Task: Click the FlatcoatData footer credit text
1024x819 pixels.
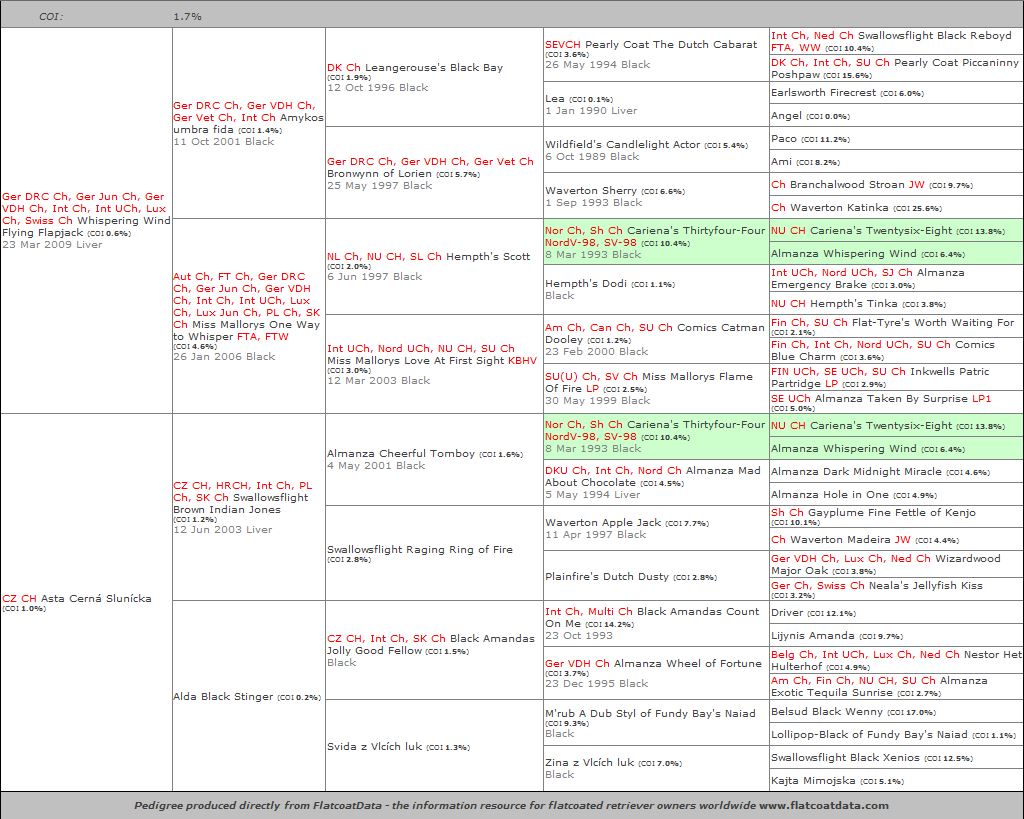Action: (x=511, y=805)
